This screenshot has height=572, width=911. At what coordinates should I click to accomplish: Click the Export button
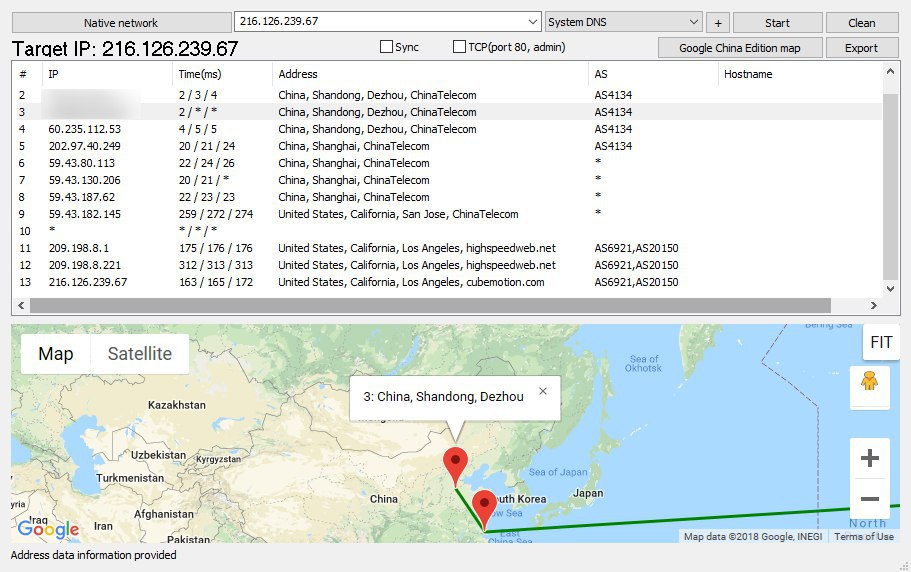(860, 47)
